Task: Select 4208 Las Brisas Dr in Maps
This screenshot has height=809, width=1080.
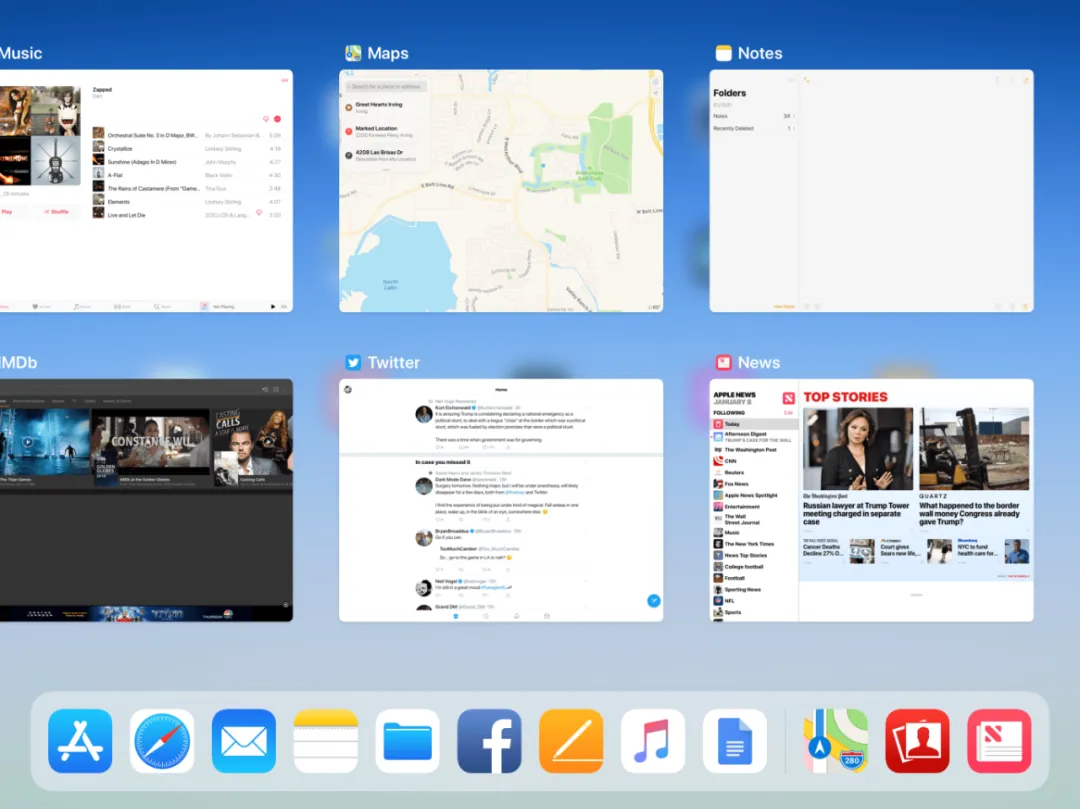Action: point(386,155)
